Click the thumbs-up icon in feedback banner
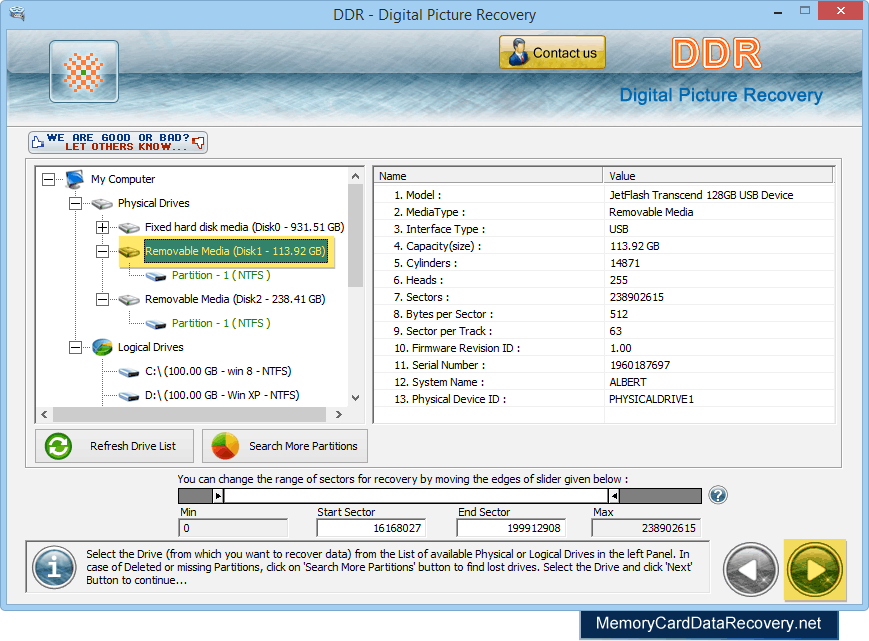The image size is (869, 641). coord(38,142)
